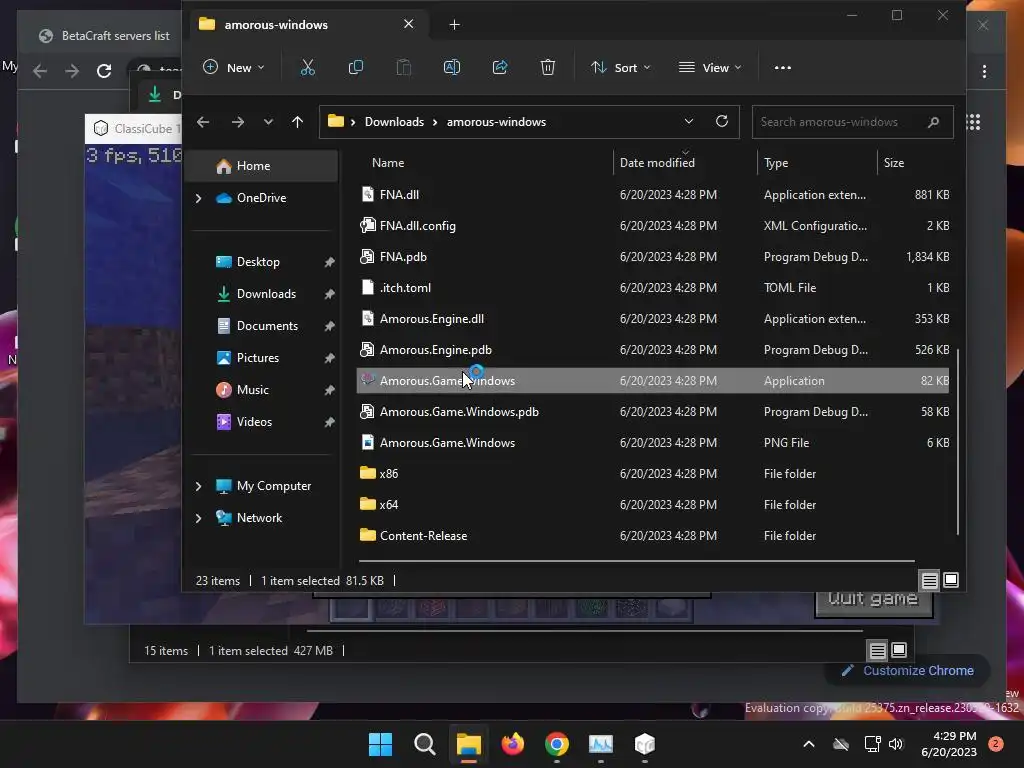Click the Delete trash can icon
1024x768 pixels.
[548, 67]
